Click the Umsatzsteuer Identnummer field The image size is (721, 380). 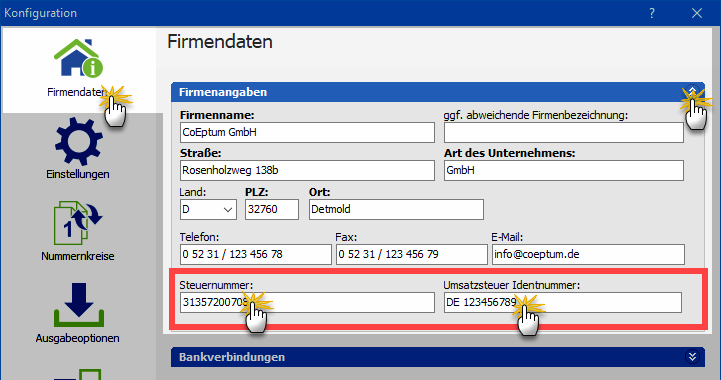[563, 302]
